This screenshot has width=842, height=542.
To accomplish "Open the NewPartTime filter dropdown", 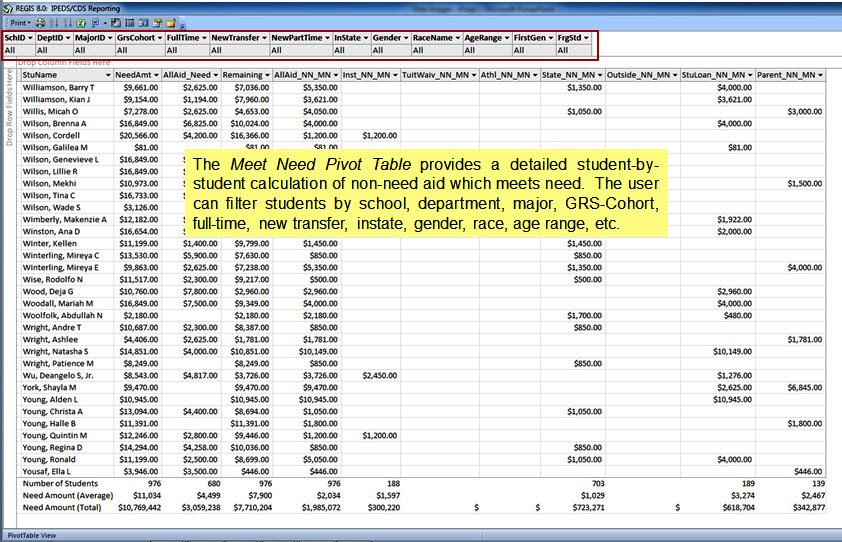I will coord(327,38).
